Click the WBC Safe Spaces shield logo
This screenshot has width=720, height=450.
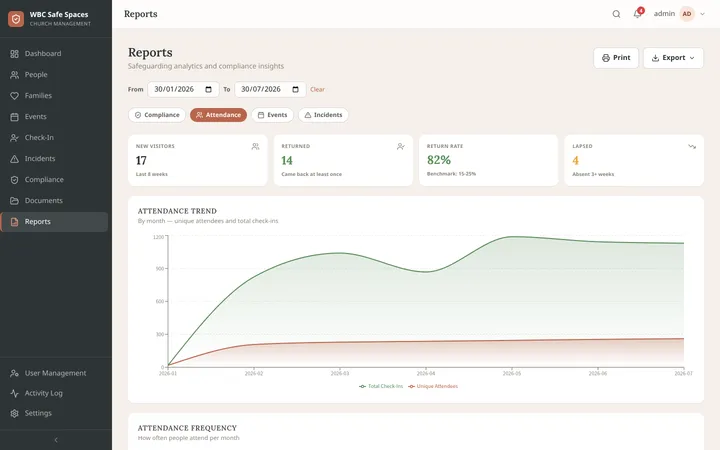tap(16, 19)
